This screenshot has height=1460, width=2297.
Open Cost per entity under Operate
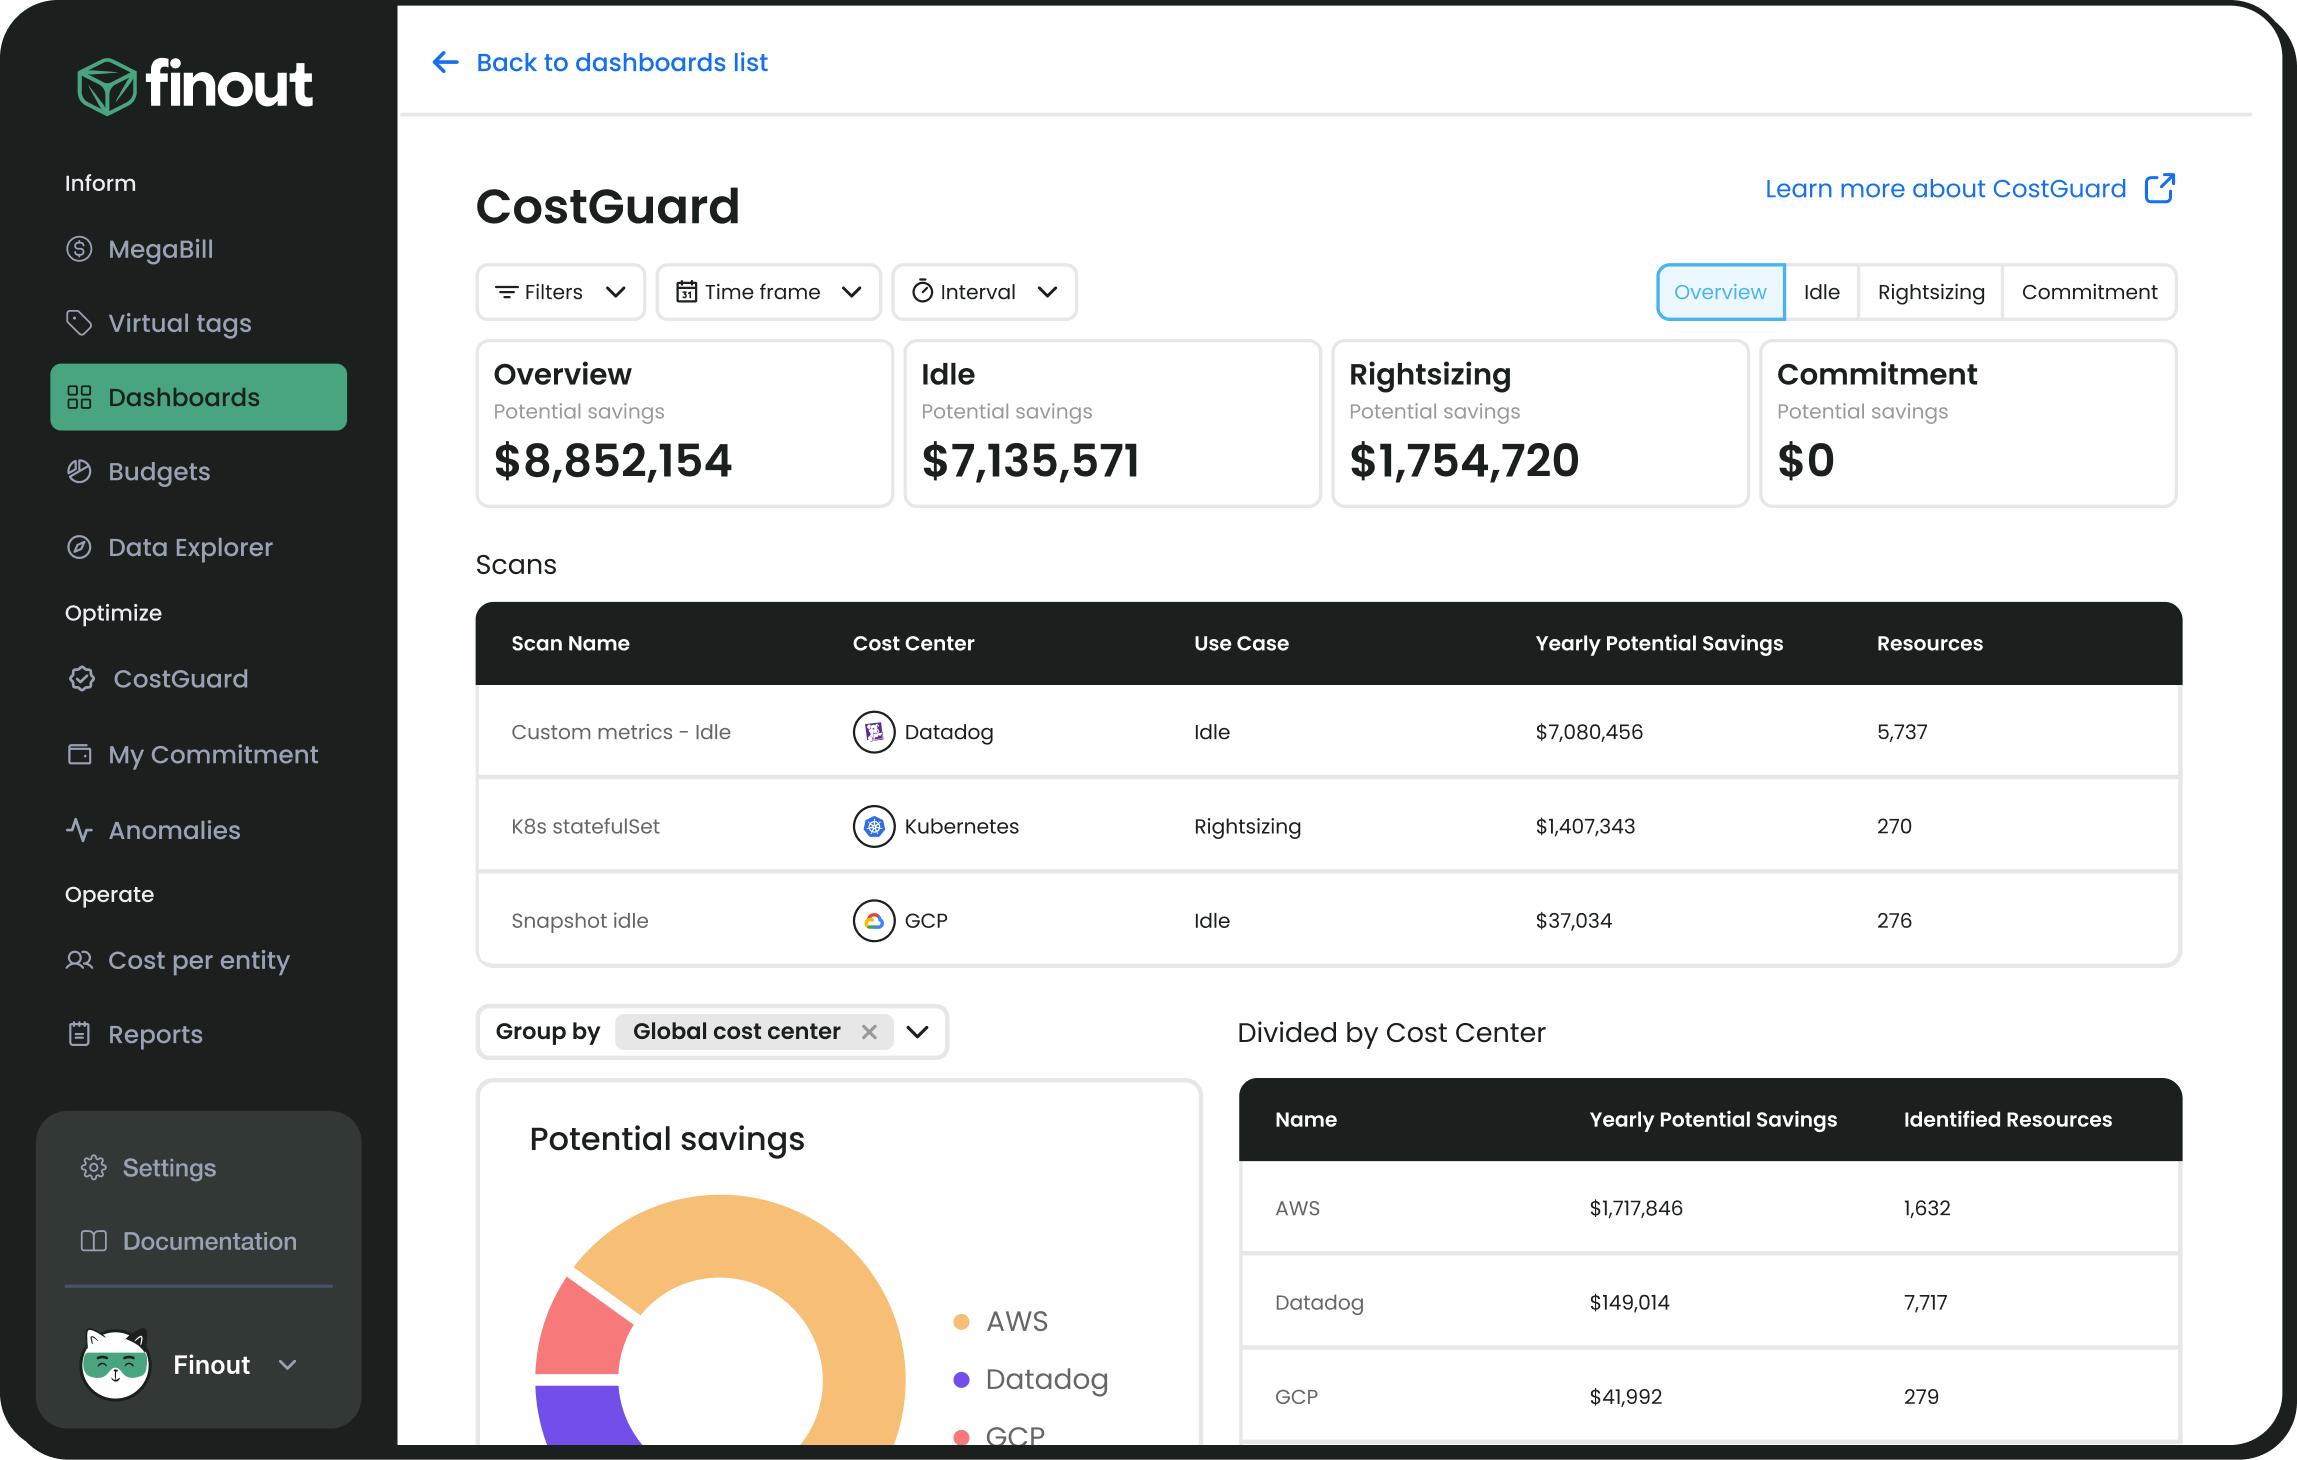pyautogui.click(x=197, y=960)
